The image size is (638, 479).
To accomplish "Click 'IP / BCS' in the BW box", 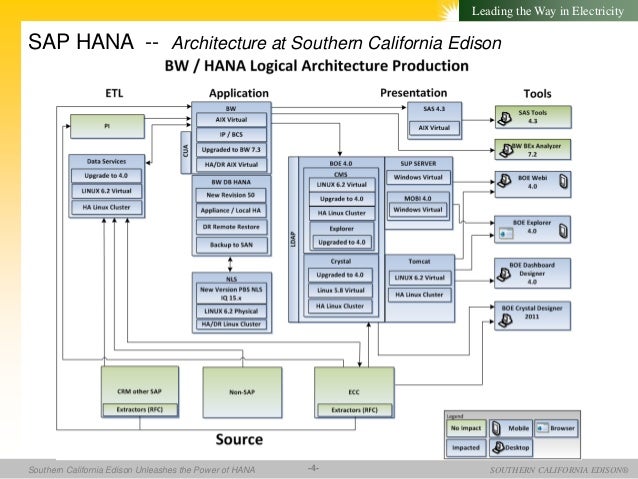I will (x=231, y=134).
